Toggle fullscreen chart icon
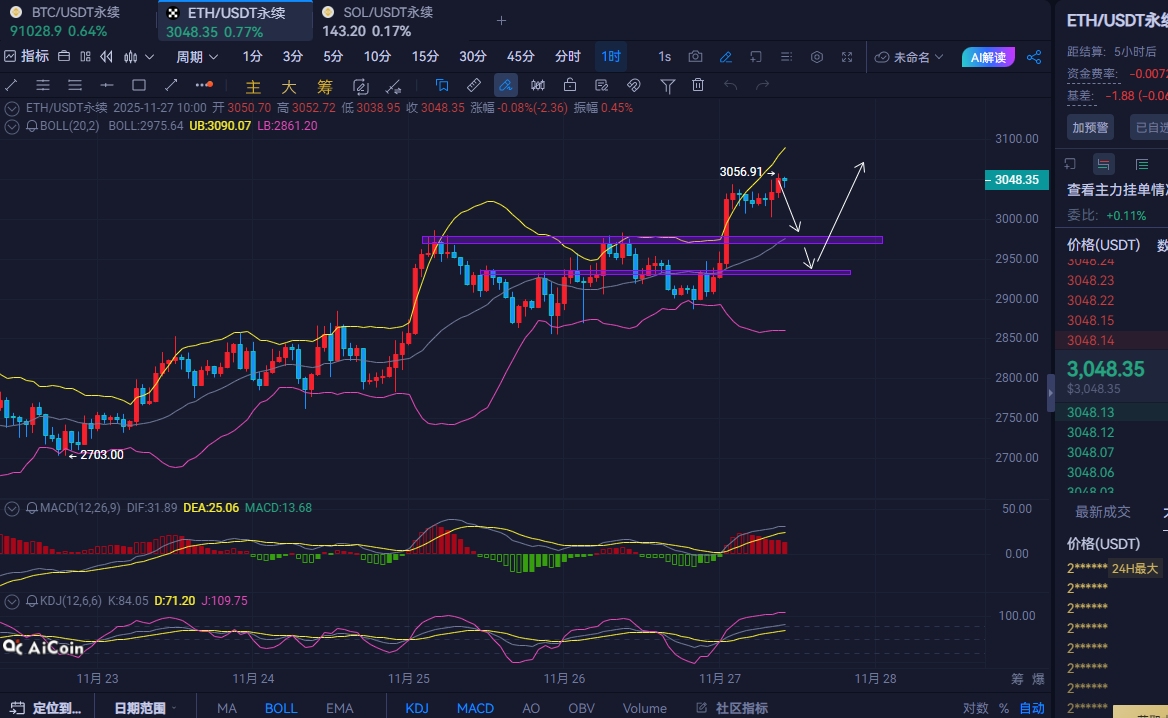 point(847,57)
